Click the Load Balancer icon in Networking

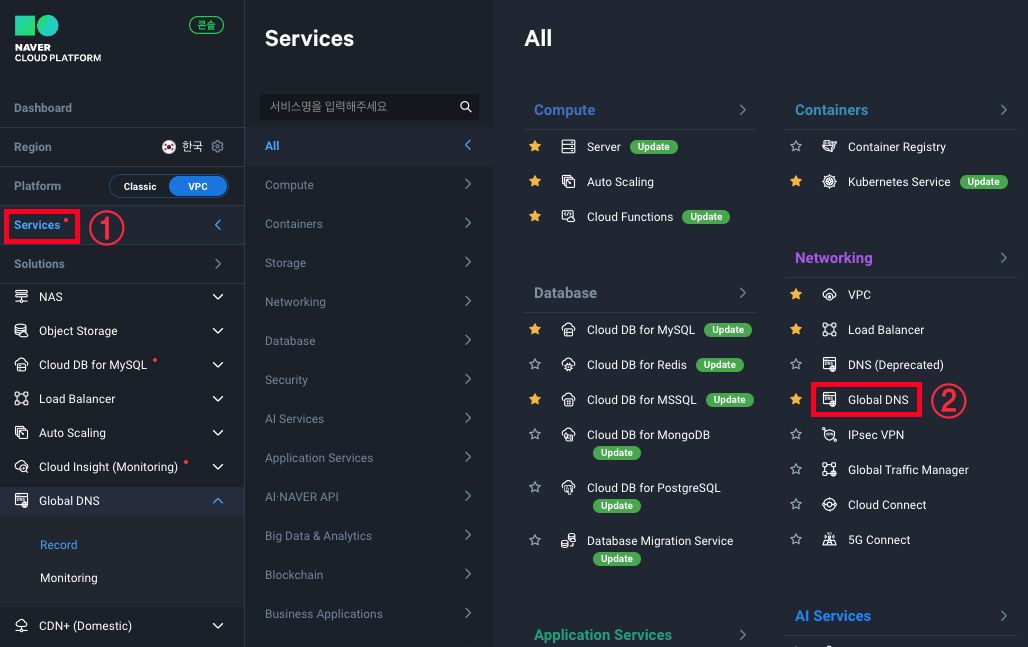point(829,329)
